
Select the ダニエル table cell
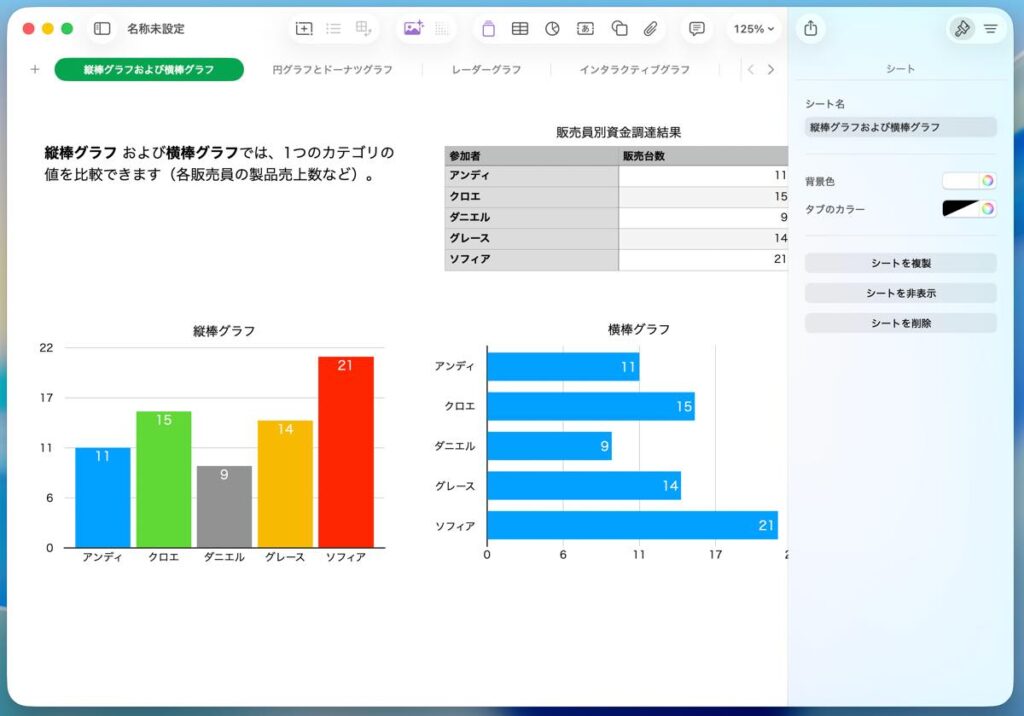532,218
